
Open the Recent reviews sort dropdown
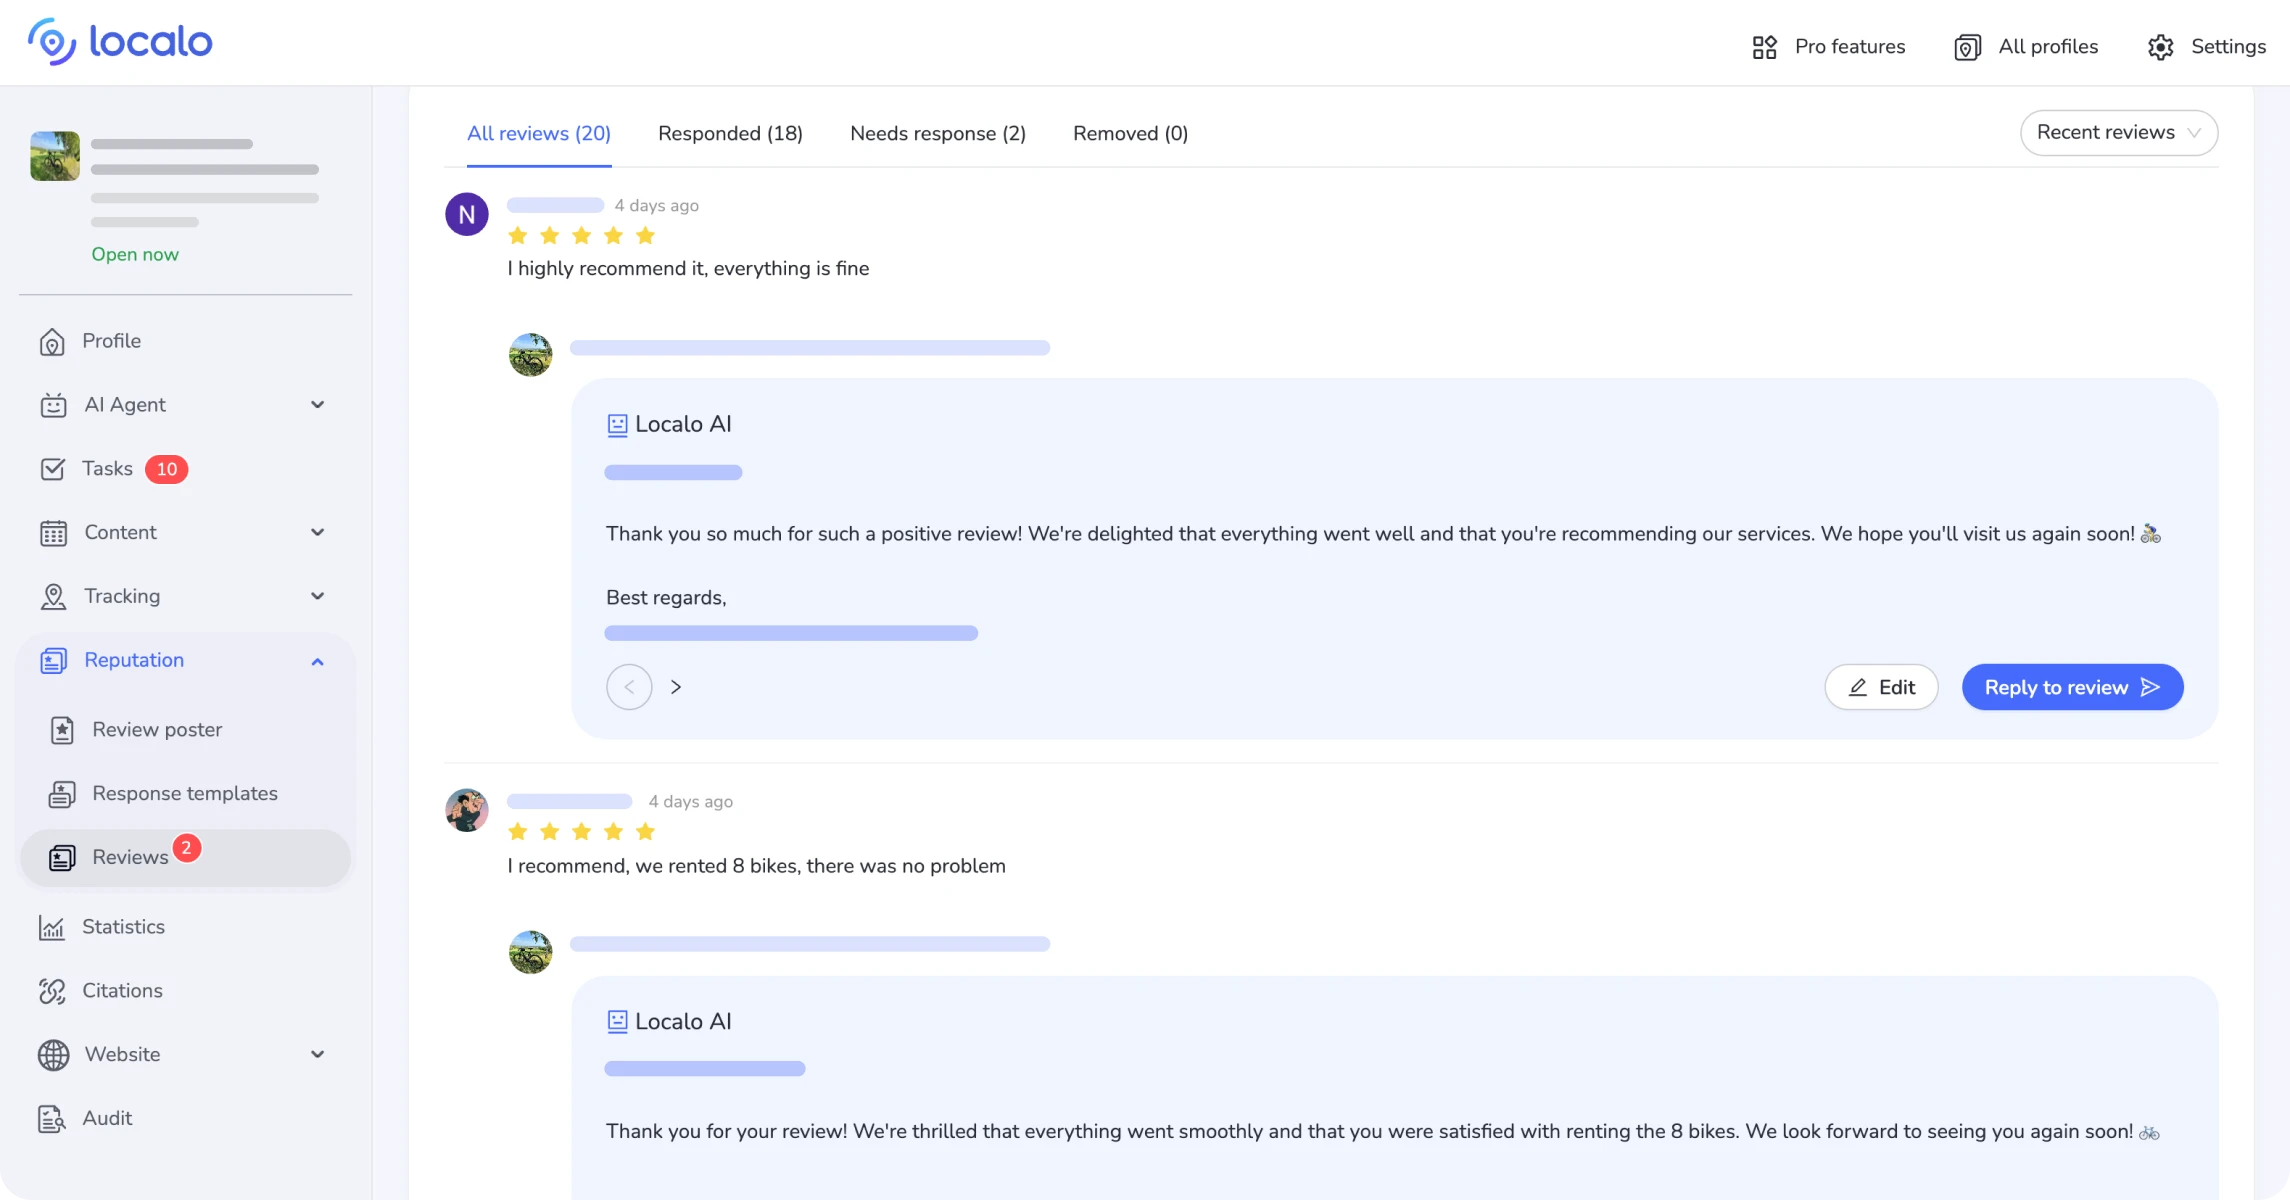point(2118,133)
